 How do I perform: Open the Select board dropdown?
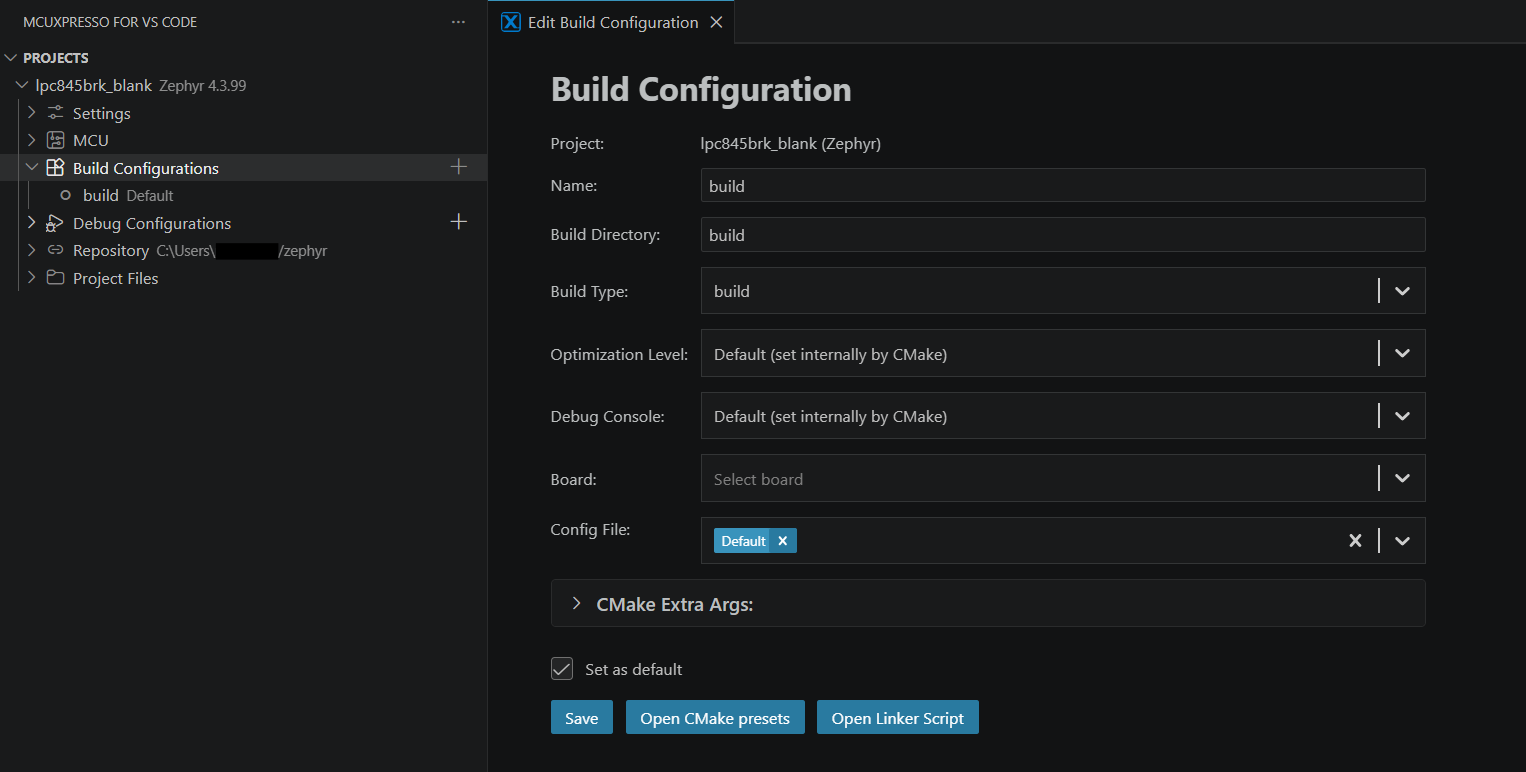click(x=1402, y=478)
